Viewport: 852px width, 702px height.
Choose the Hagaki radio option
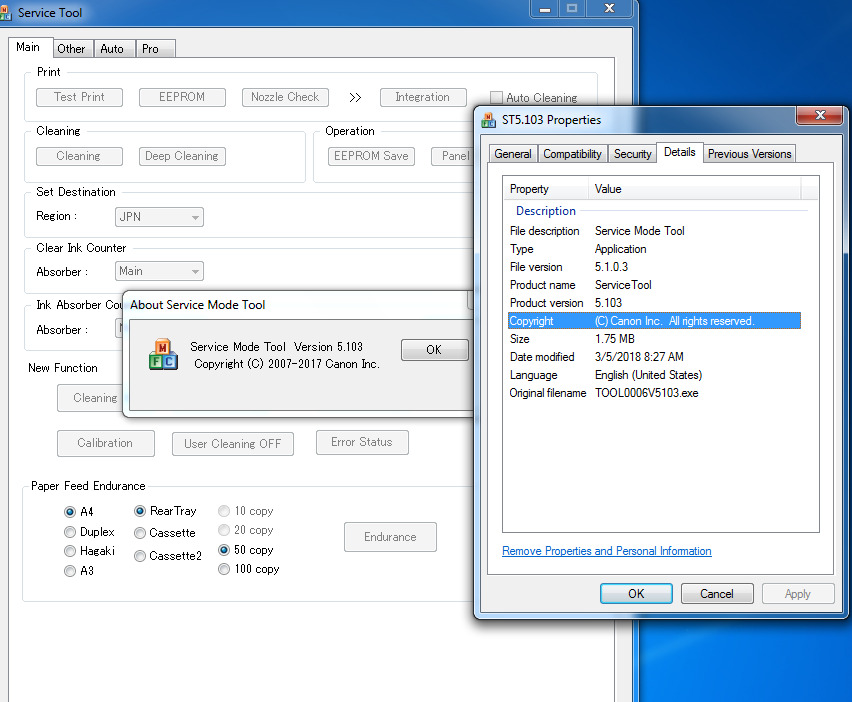70,551
